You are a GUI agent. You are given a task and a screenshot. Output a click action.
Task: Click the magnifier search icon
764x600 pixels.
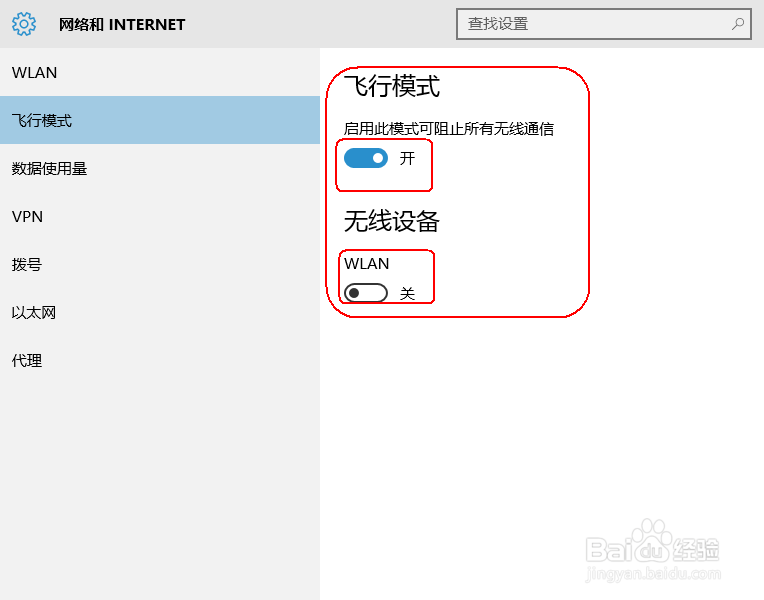tap(738, 23)
